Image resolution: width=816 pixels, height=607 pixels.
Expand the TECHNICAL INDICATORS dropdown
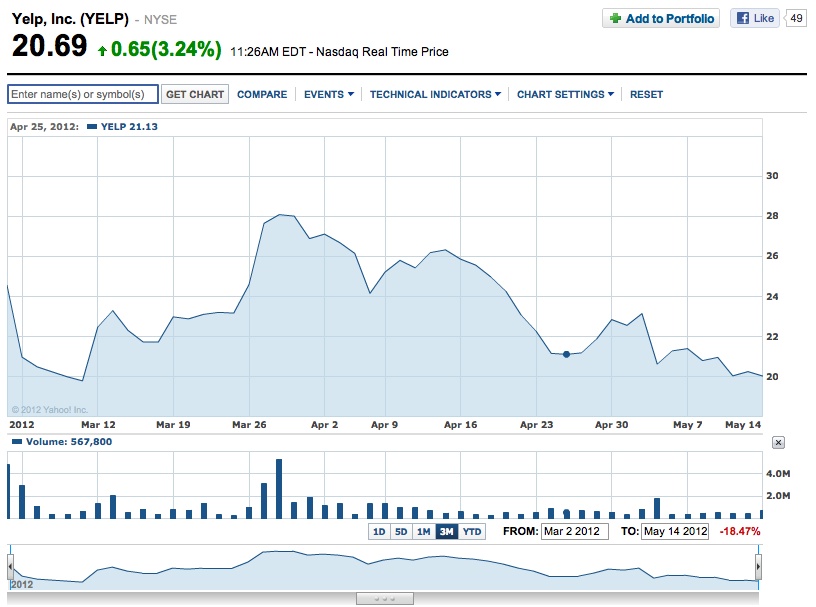[435, 94]
